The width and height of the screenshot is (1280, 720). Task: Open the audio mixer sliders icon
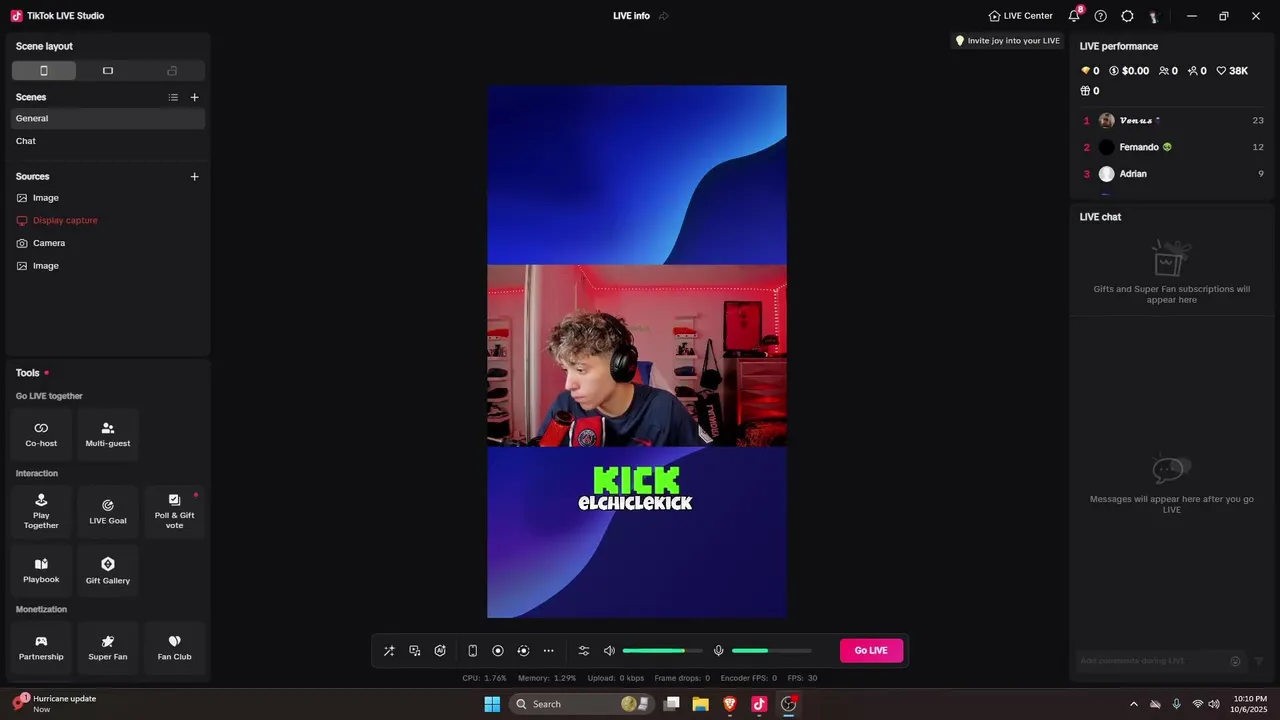[584, 651]
